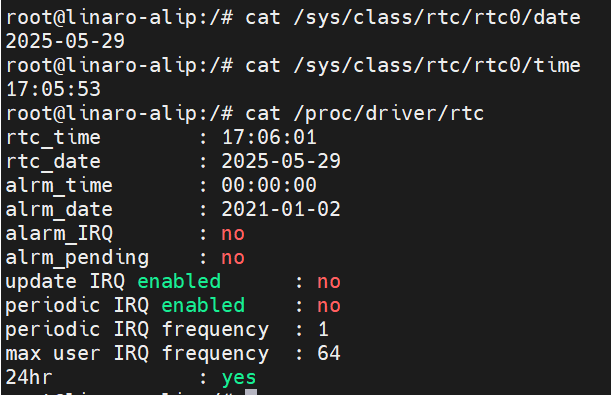The image size is (611, 395).
Task: Click the alrm_time value 00:00:00
Action: point(269,185)
